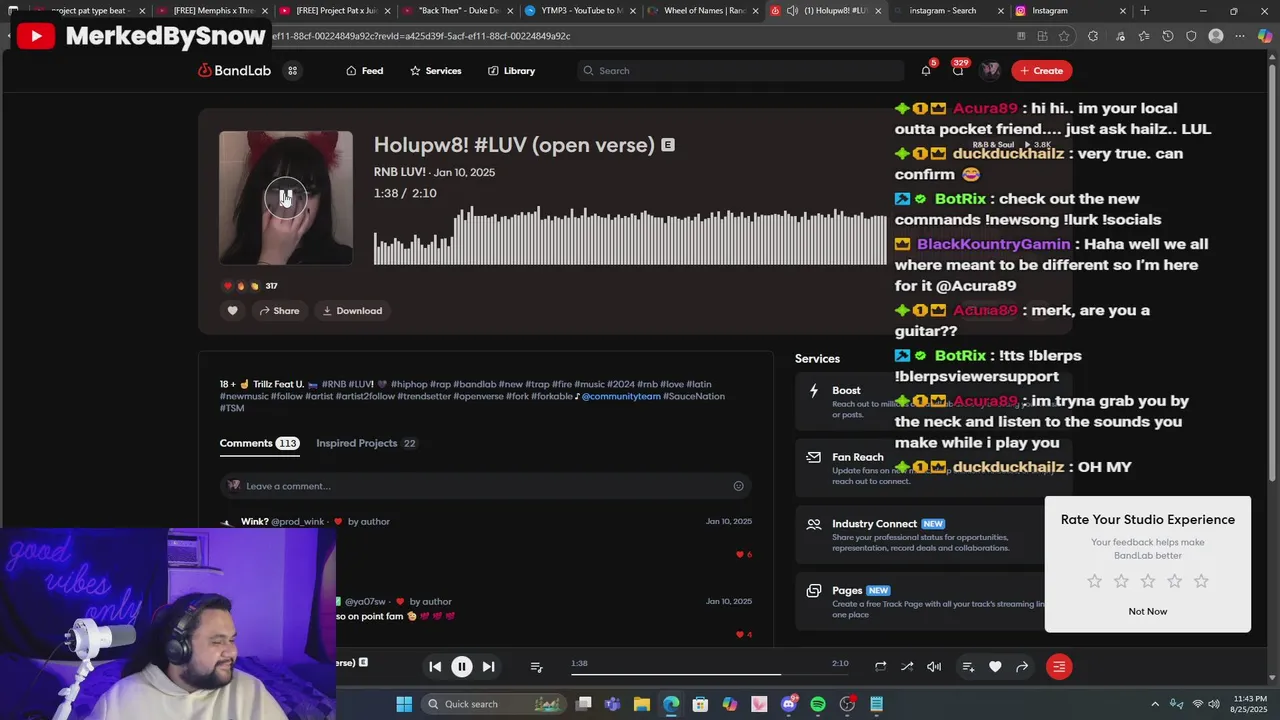Open @prod_wink commenter profile
Screen dimensions: 1280x720
298,521
